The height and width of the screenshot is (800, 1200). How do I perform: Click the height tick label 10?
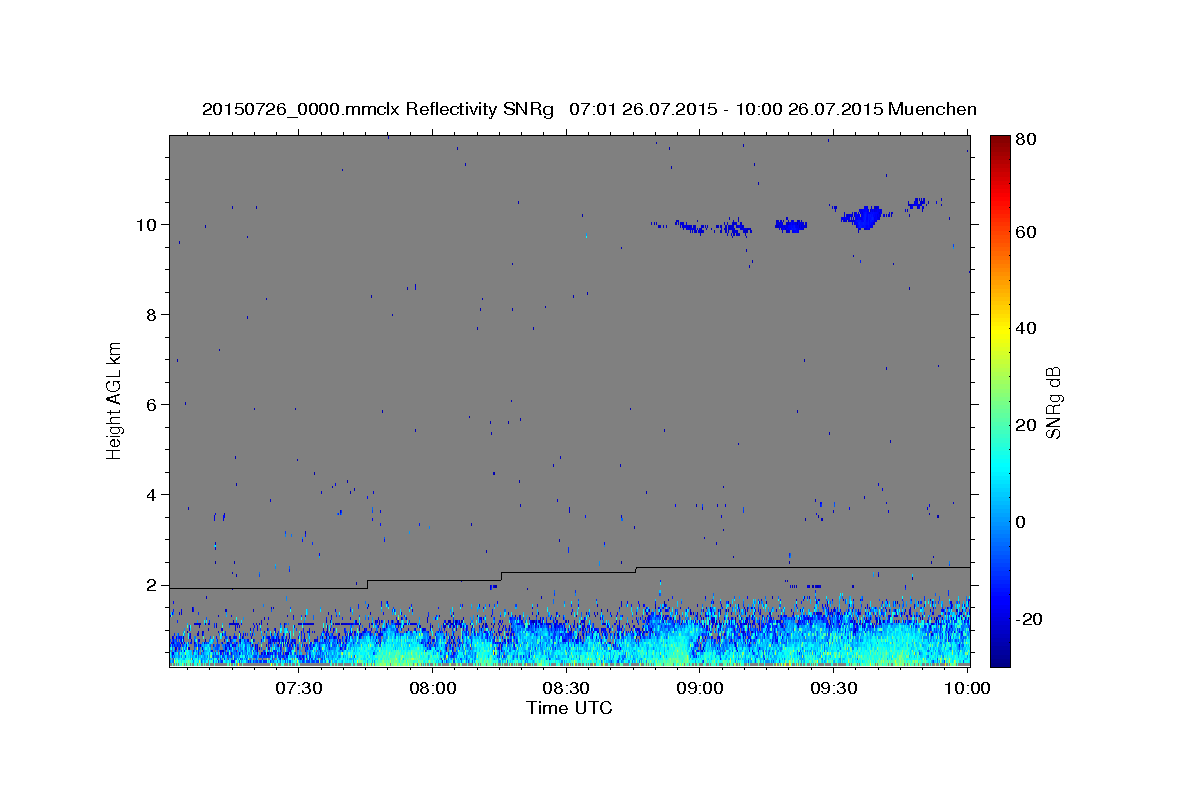coord(148,224)
